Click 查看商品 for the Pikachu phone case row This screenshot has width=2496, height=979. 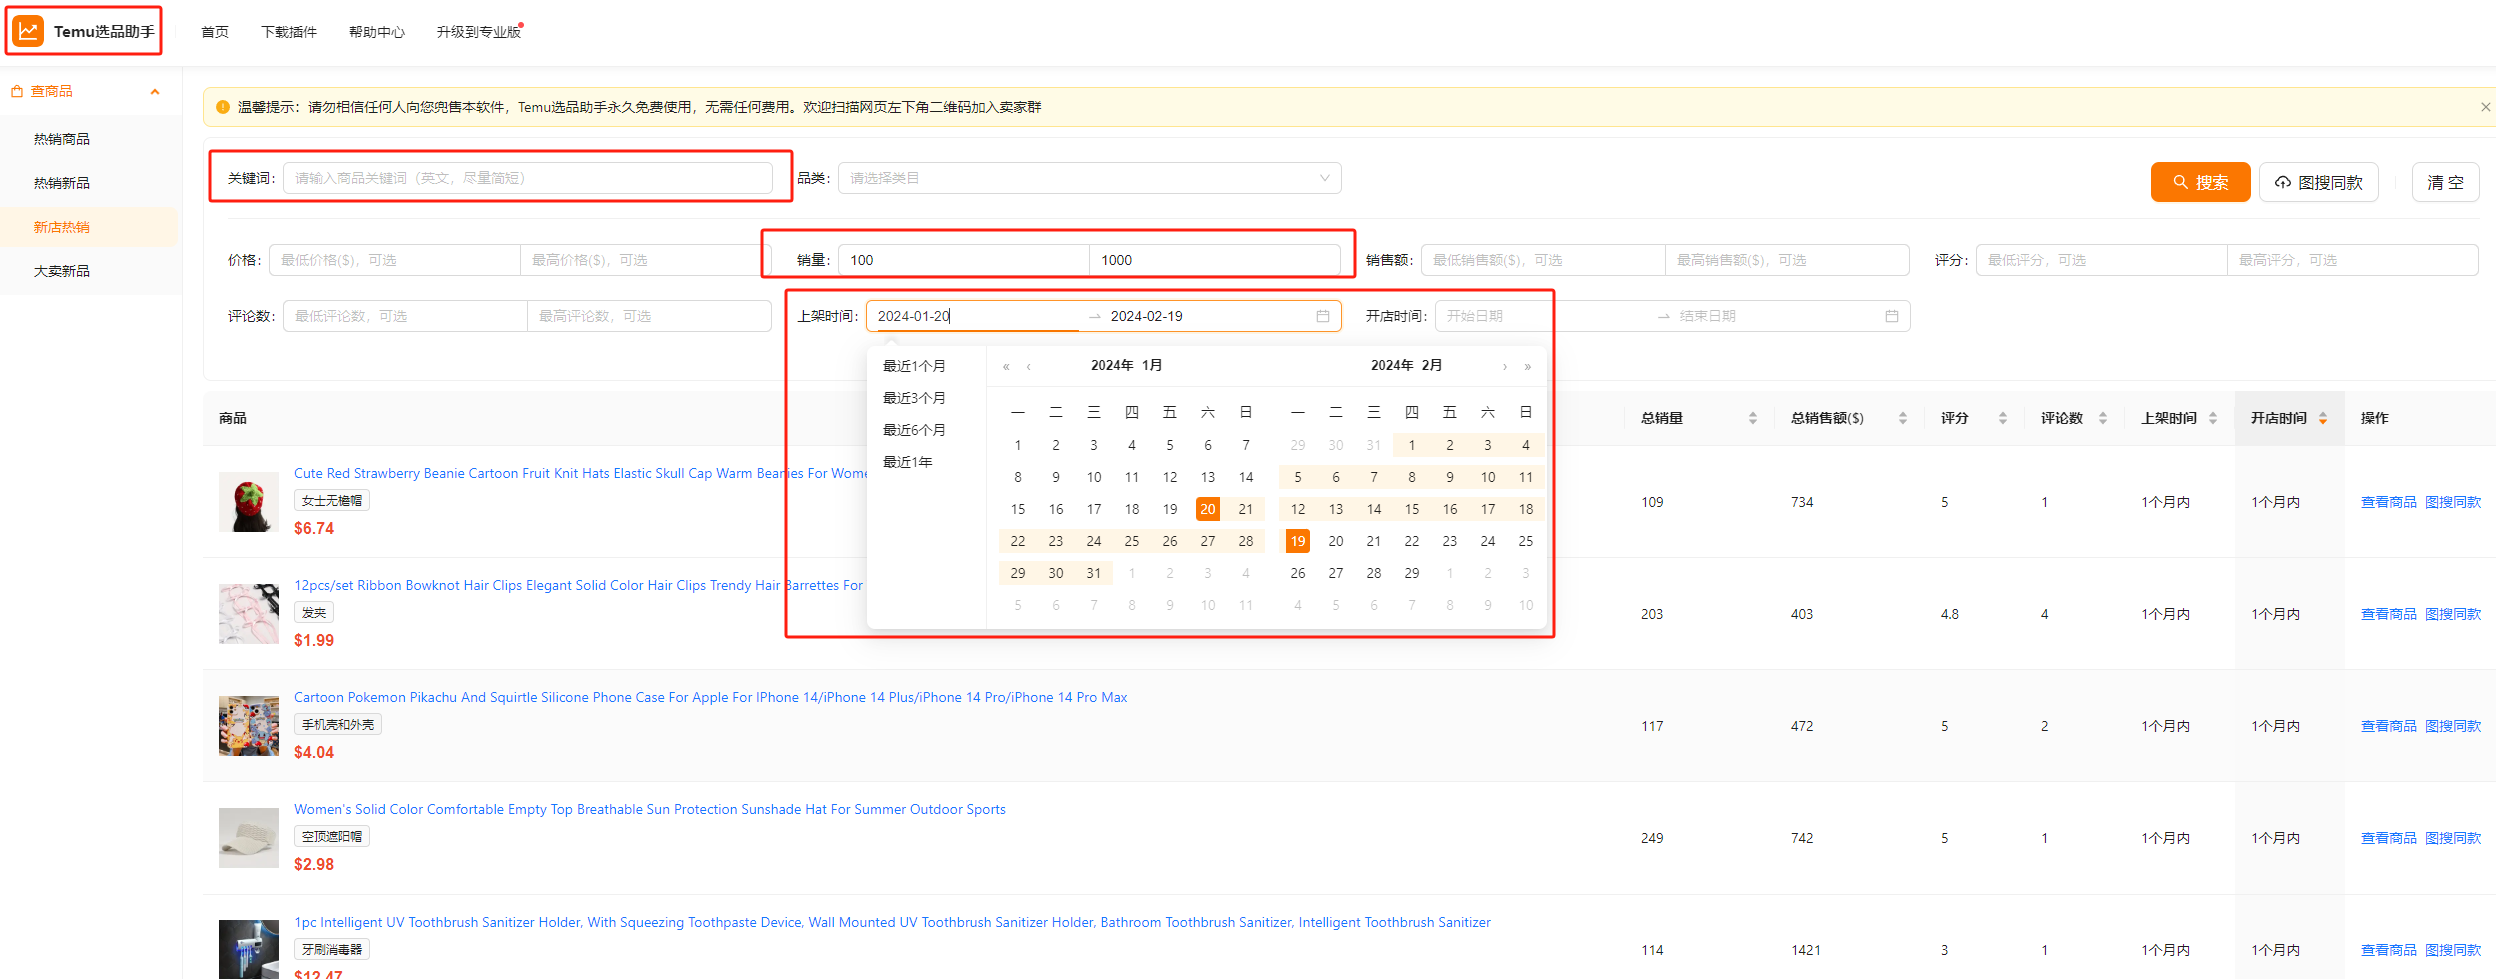click(2388, 726)
